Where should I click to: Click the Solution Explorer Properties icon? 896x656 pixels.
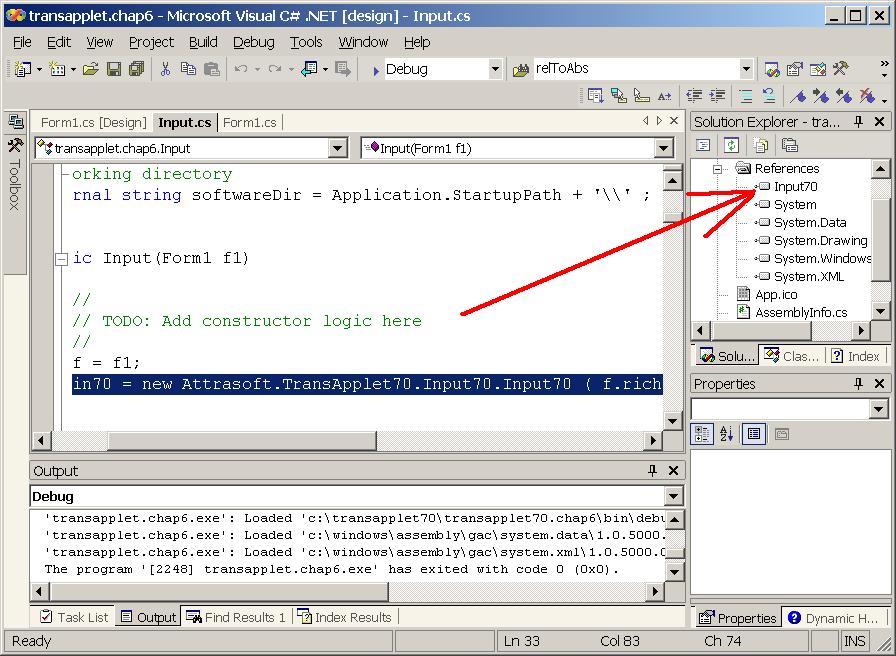pyautogui.click(x=790, y=145)
